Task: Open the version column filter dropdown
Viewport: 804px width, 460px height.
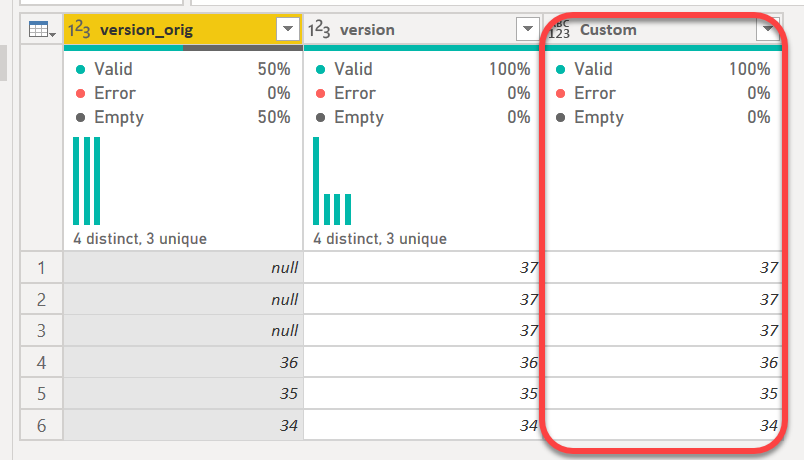Action: [x=528, y=29]
